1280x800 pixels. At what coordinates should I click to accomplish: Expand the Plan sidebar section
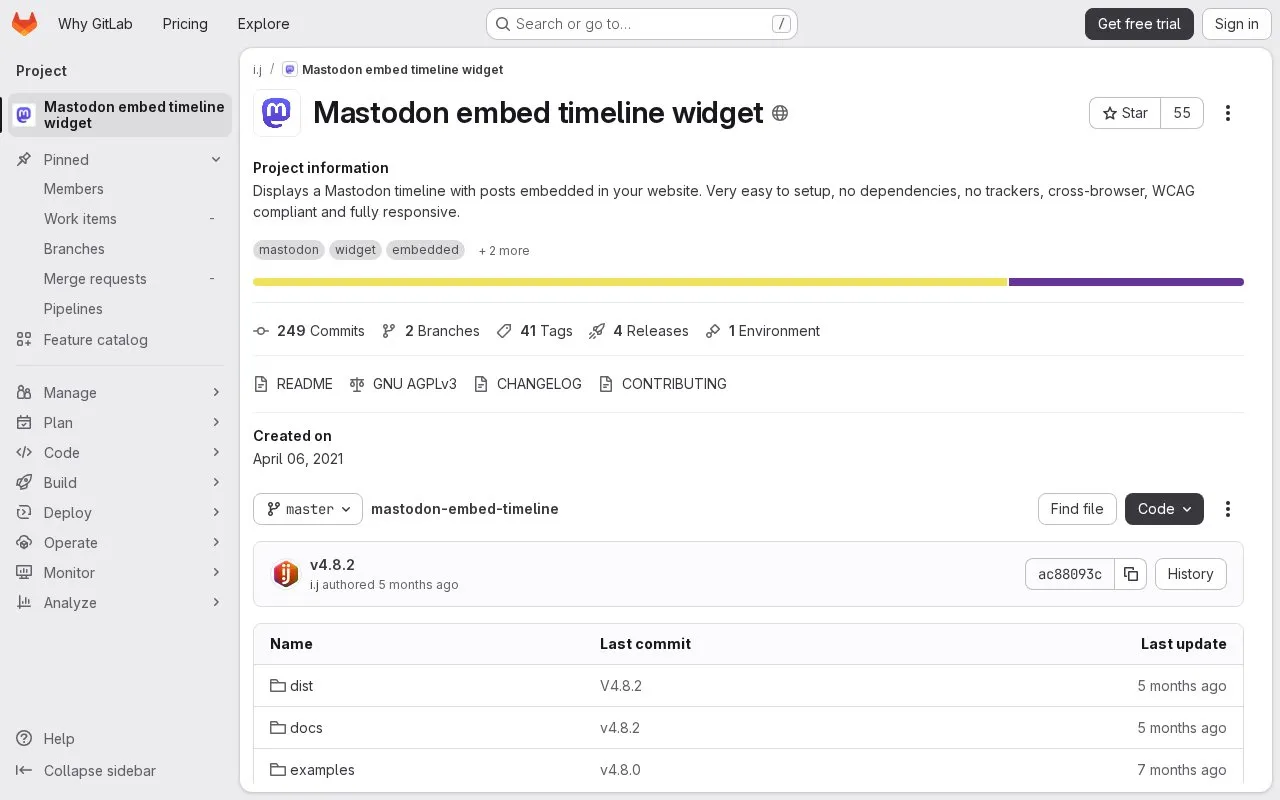pyautogui.click(x=120, y=423)
